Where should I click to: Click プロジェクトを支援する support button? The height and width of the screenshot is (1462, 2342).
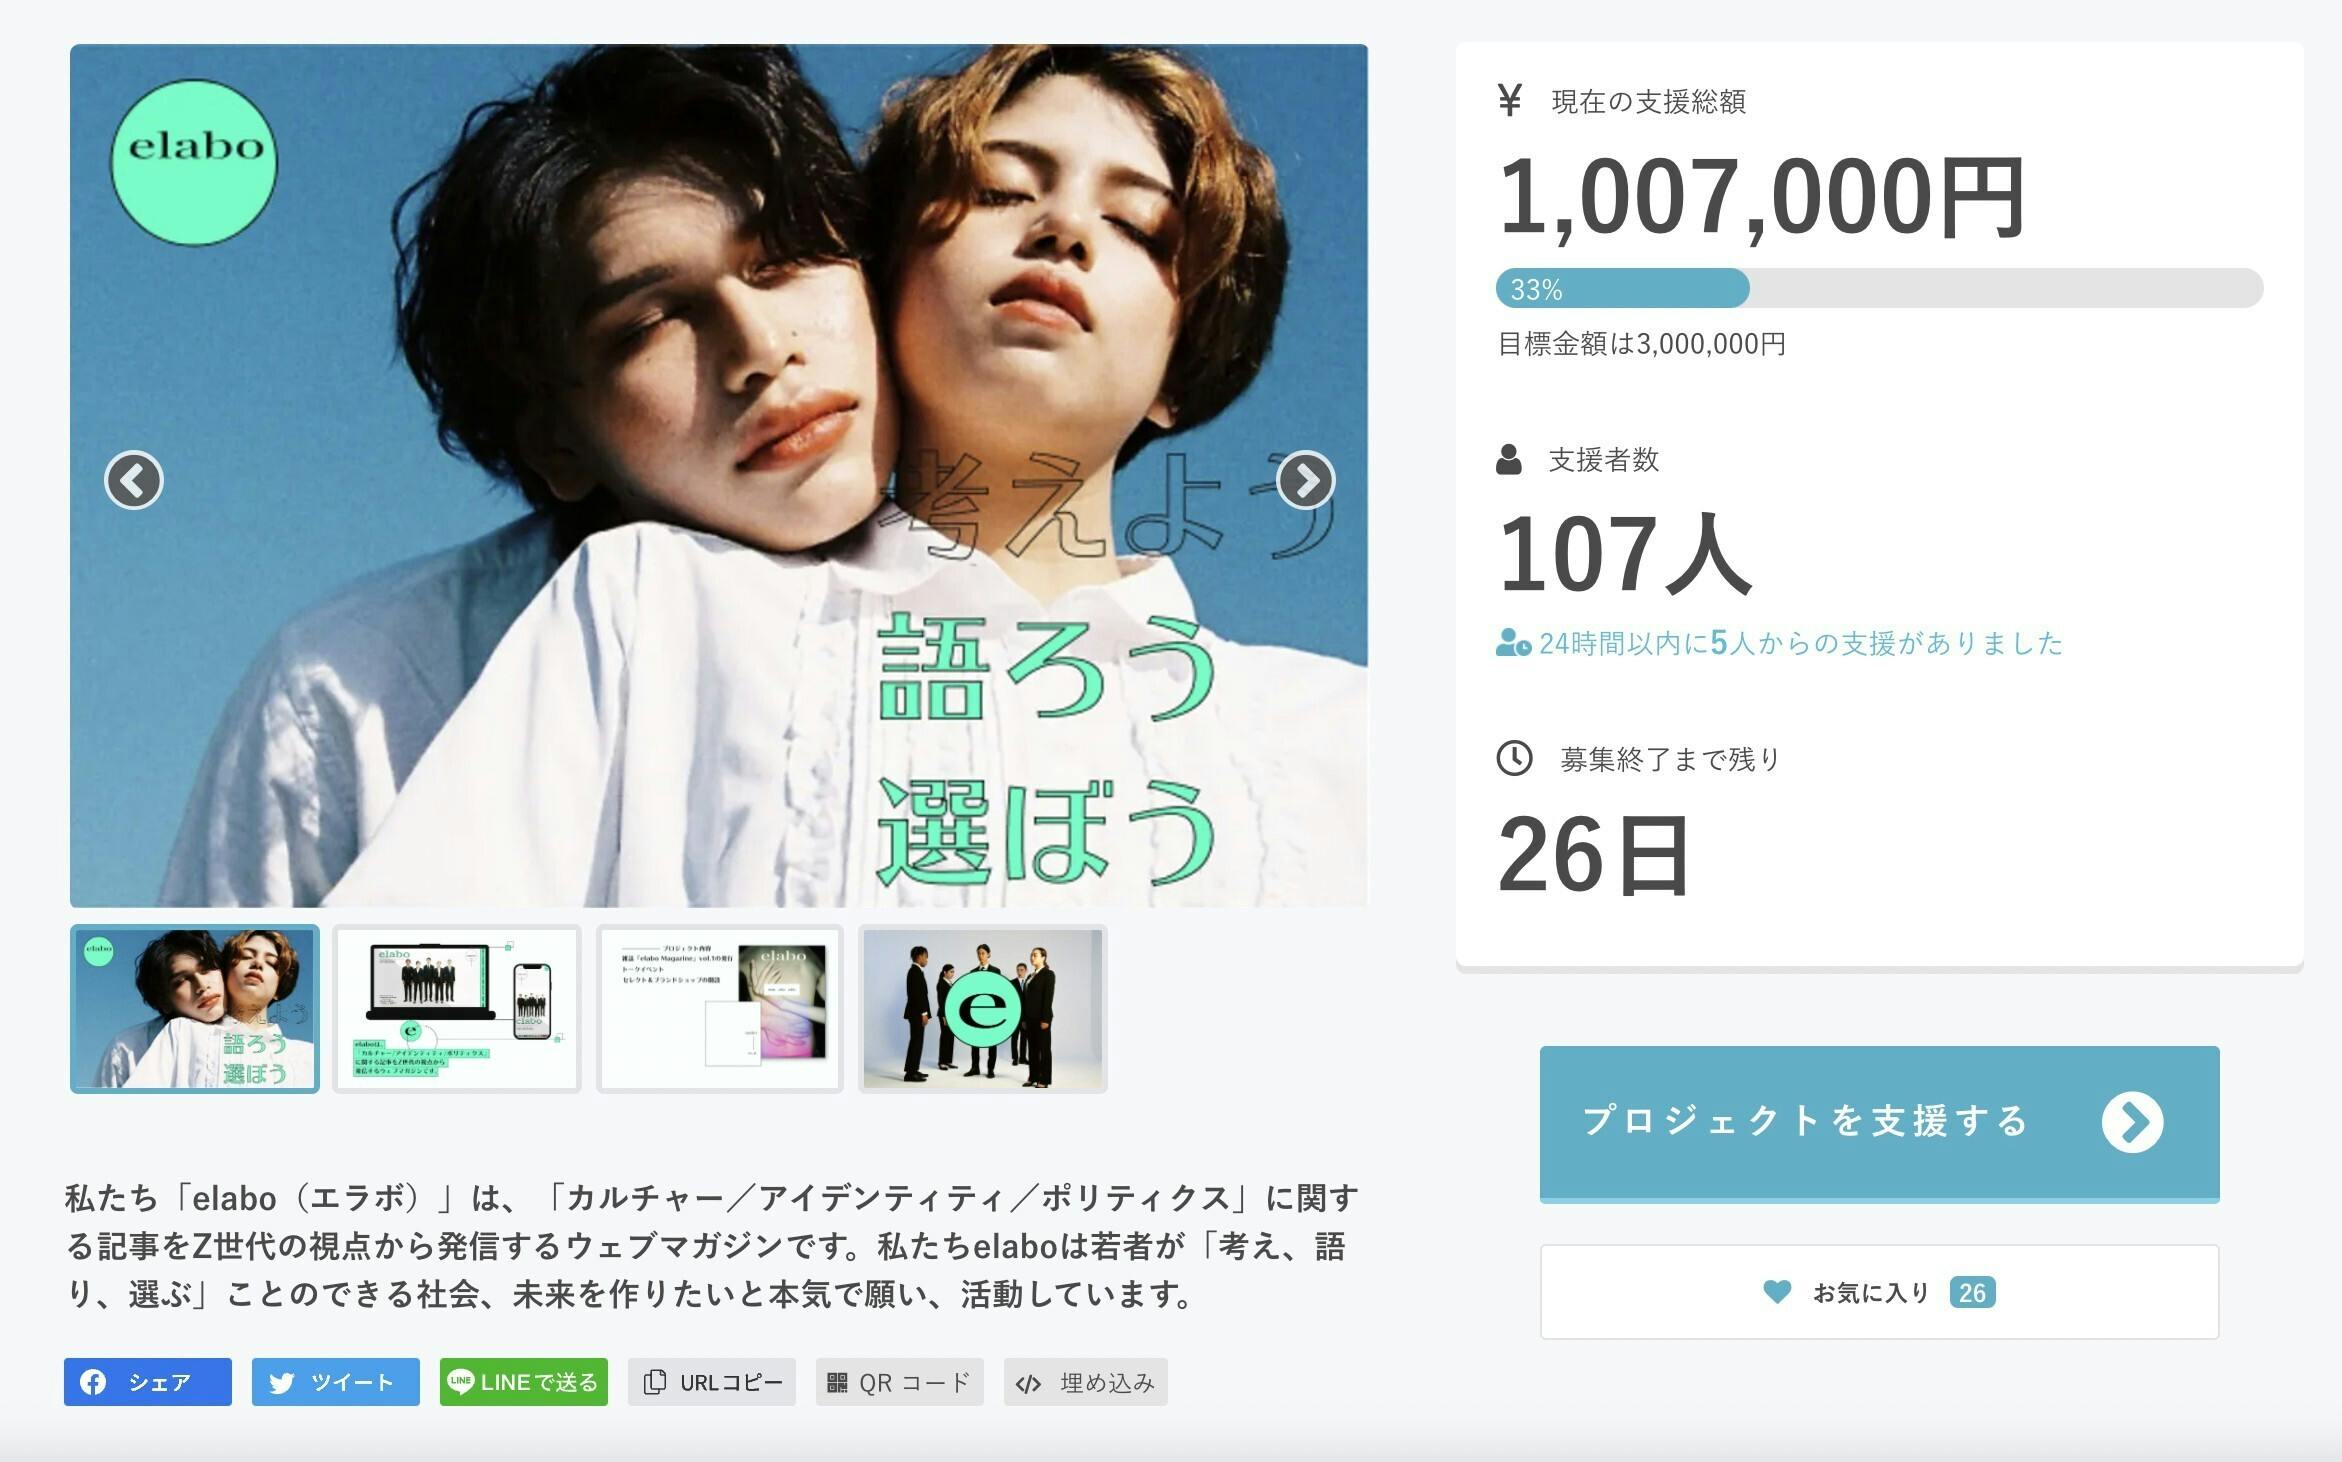(x=1880, y=1123)
